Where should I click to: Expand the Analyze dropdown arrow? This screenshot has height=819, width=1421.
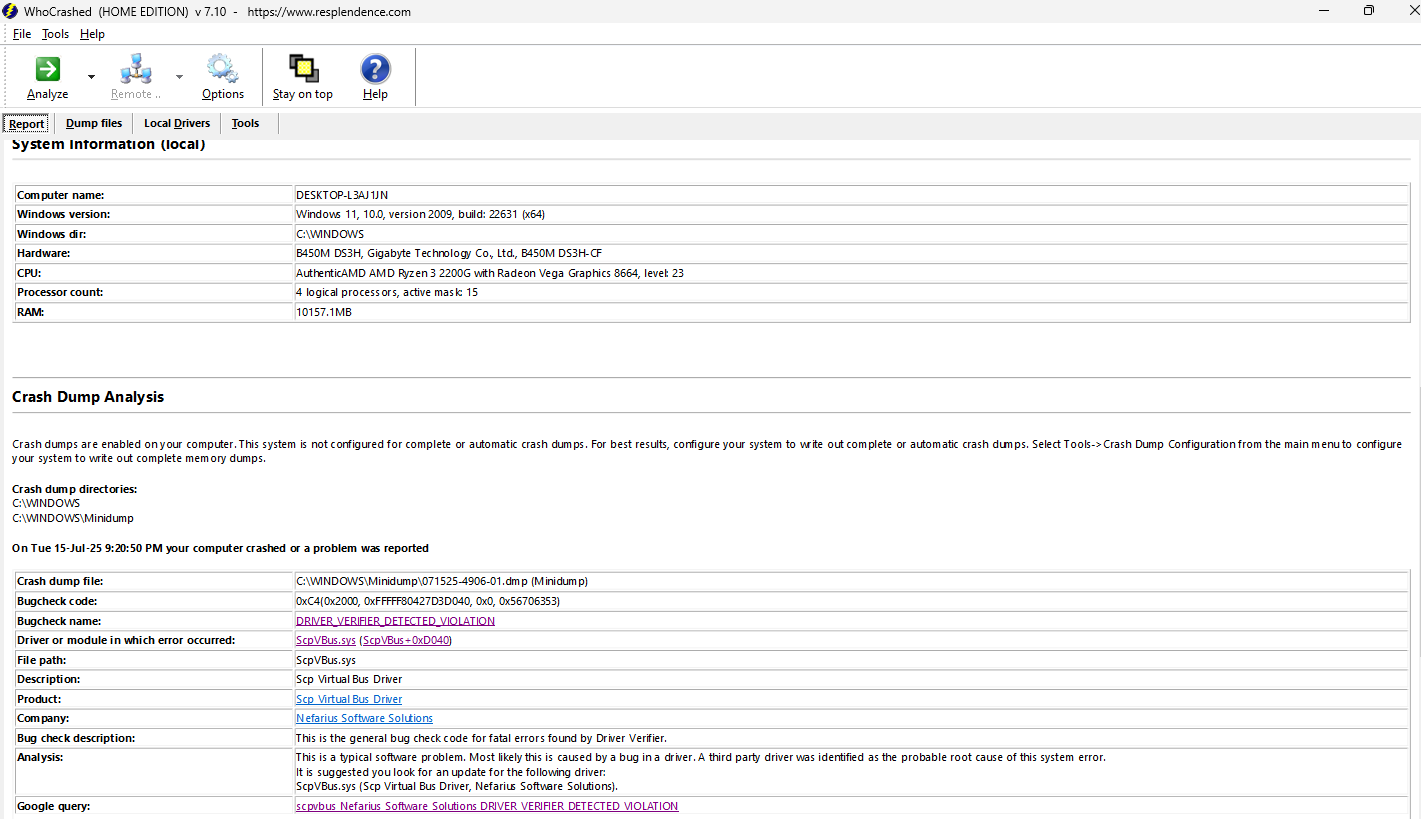pyautogui.click(x=91, y=77)
